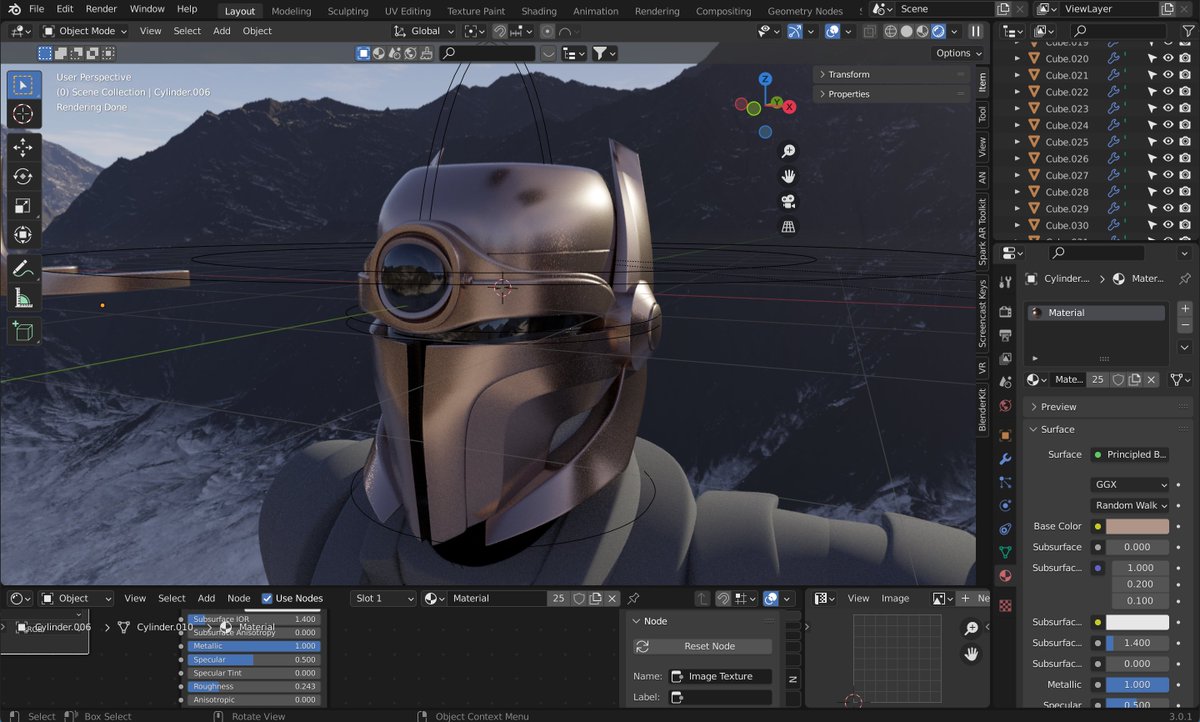Select the Scale tool in the toolbar
The height and width of the screenshot is (722, 1200).
[x=22, y=206]
